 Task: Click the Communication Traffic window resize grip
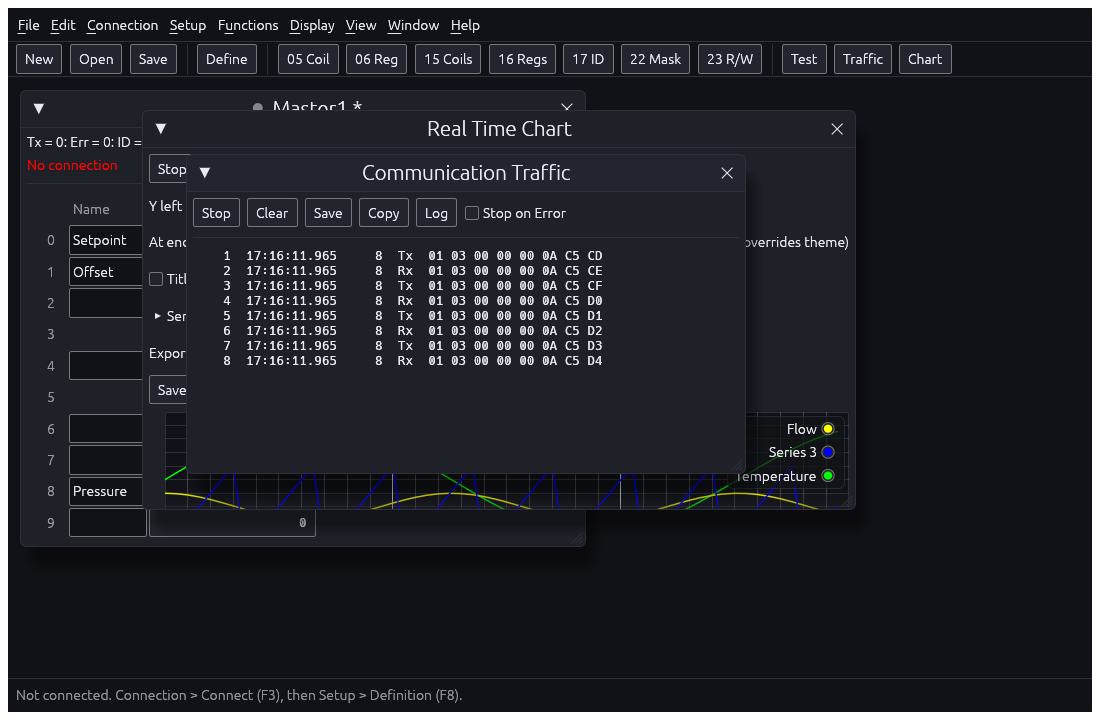pyautogui.click(x=737, y=466)
